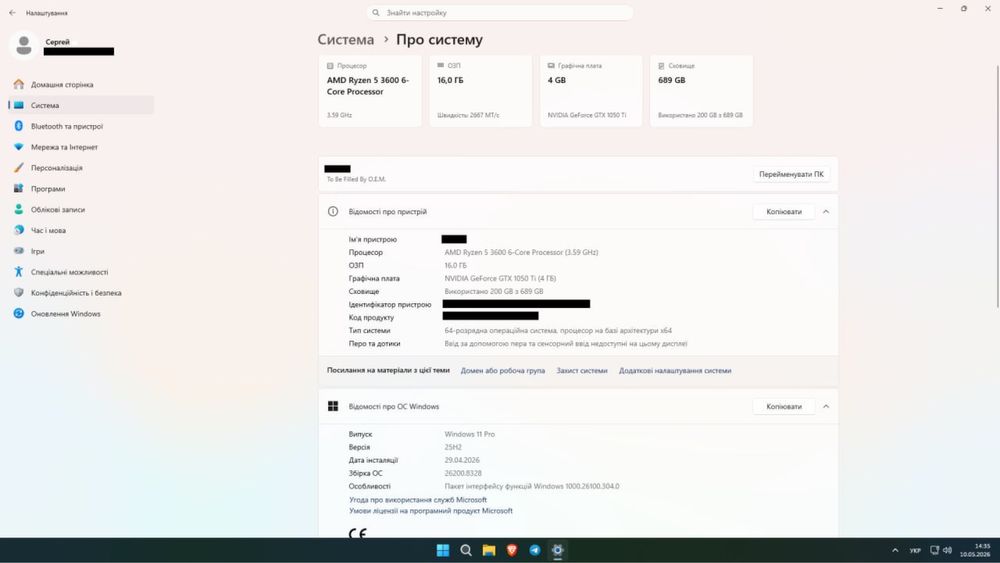Open Мережа та Інтернет settings
Viewport: 1000px width, 563px height.
(81, 147)
